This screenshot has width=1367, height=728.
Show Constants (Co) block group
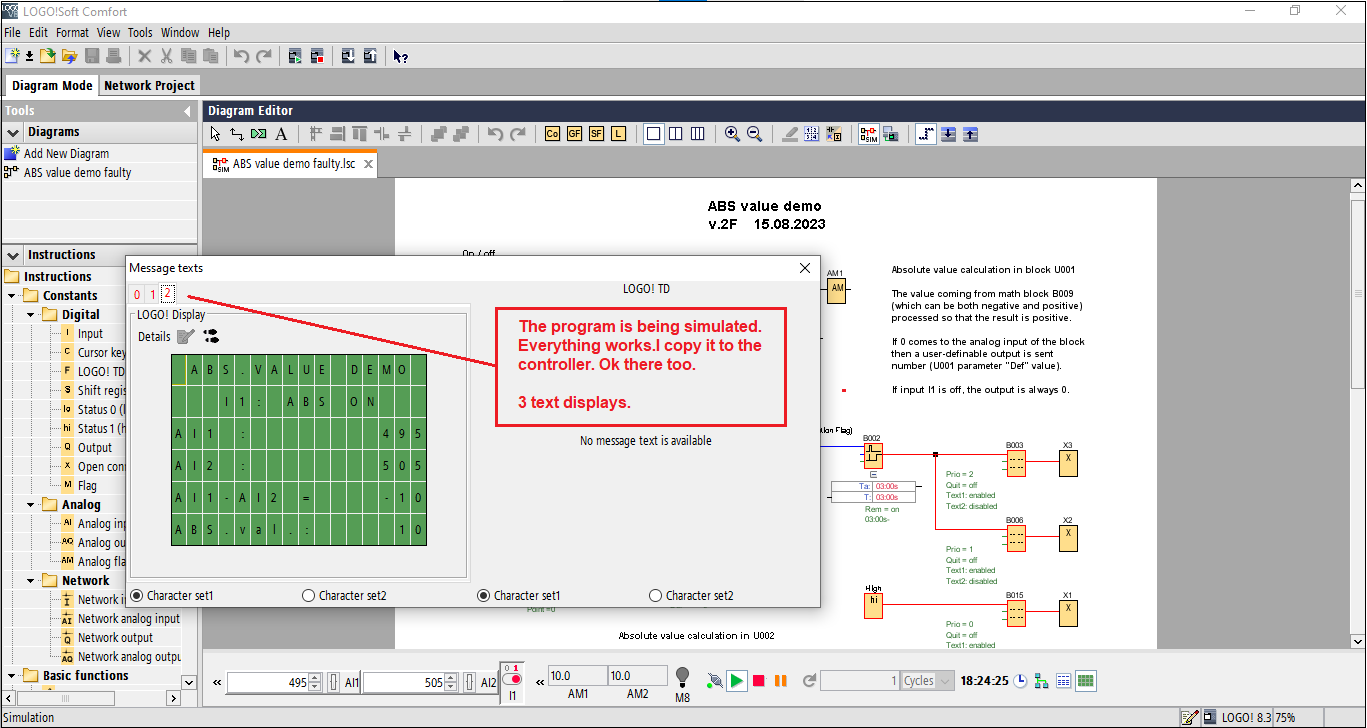(552, 134)
